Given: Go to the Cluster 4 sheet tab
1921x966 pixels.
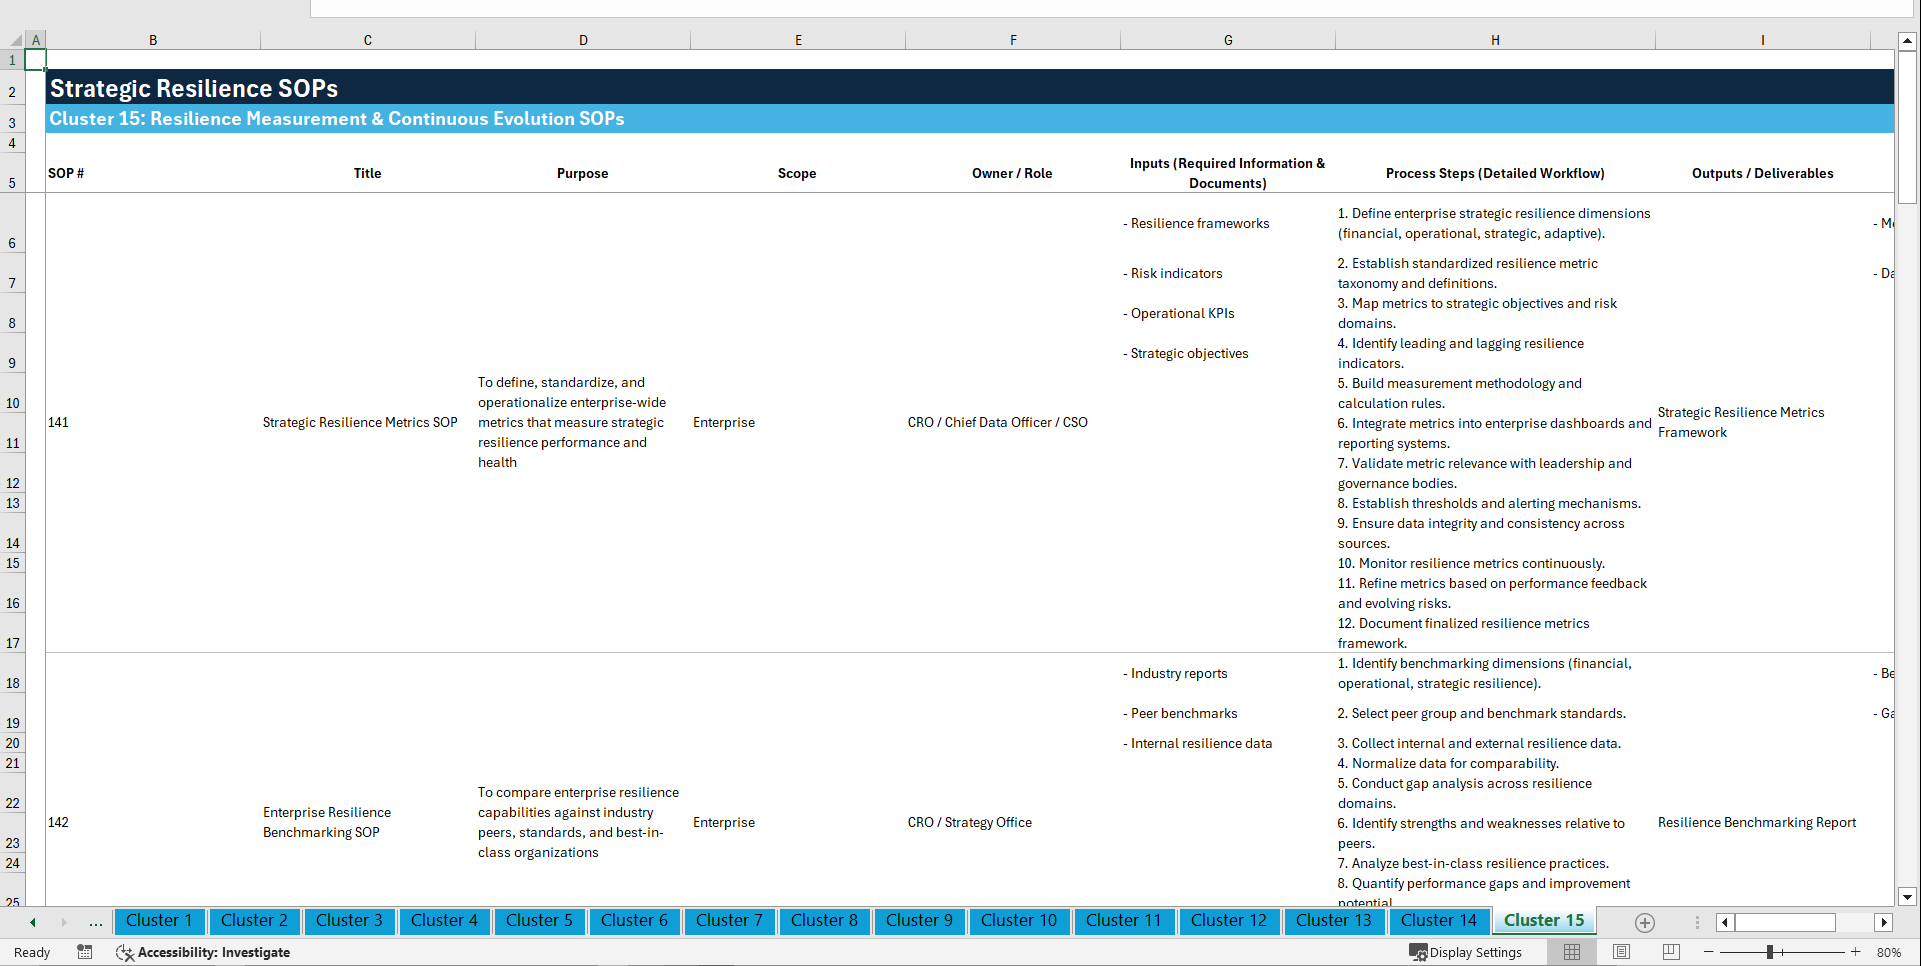Looking at the screenshot, I should pyautogui.click(x=444, y=921).
